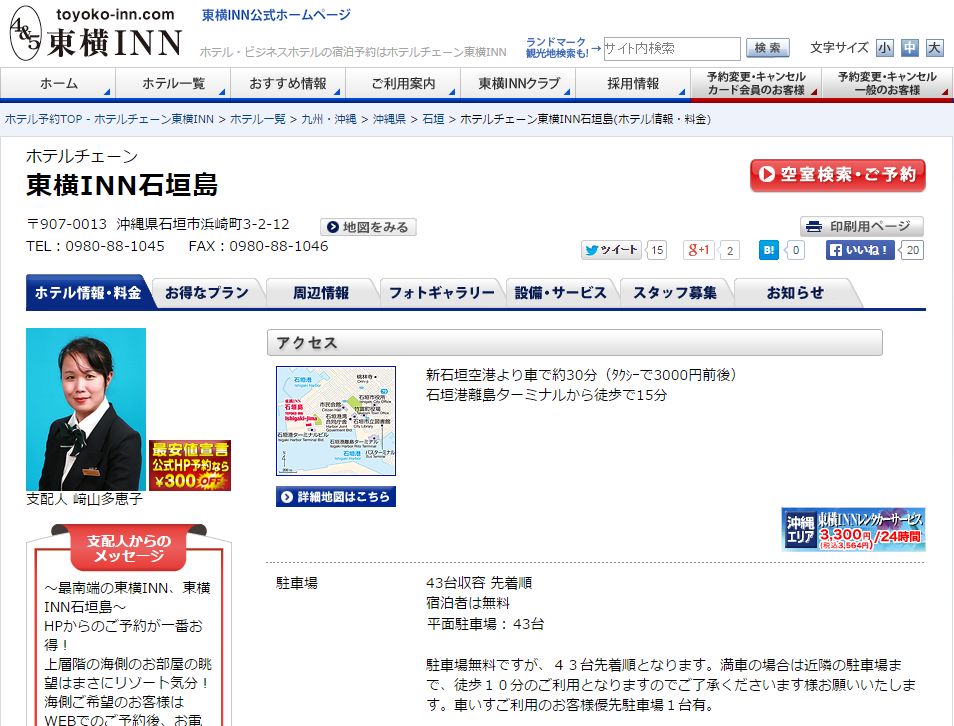The width and height of the screenshot is (954, 726).
Task: Click the access map thumbnail
Action: (x=336, y=421)
